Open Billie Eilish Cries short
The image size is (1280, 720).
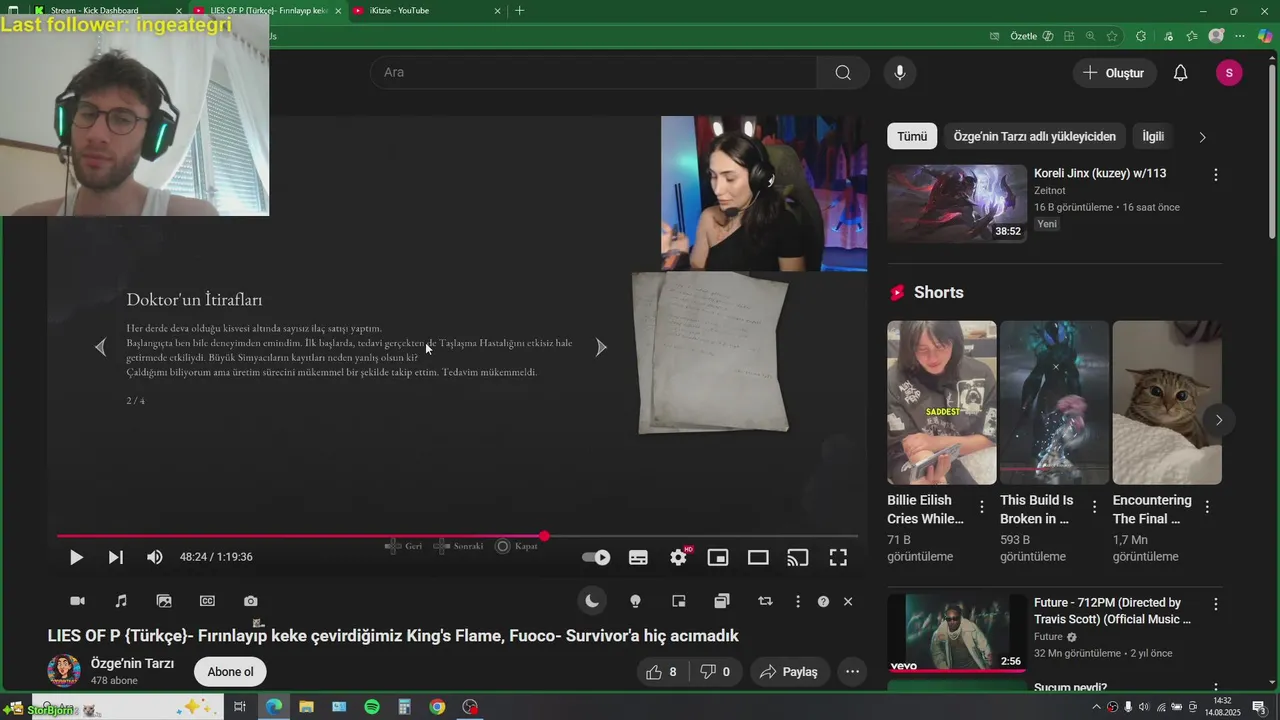point(941,402)
